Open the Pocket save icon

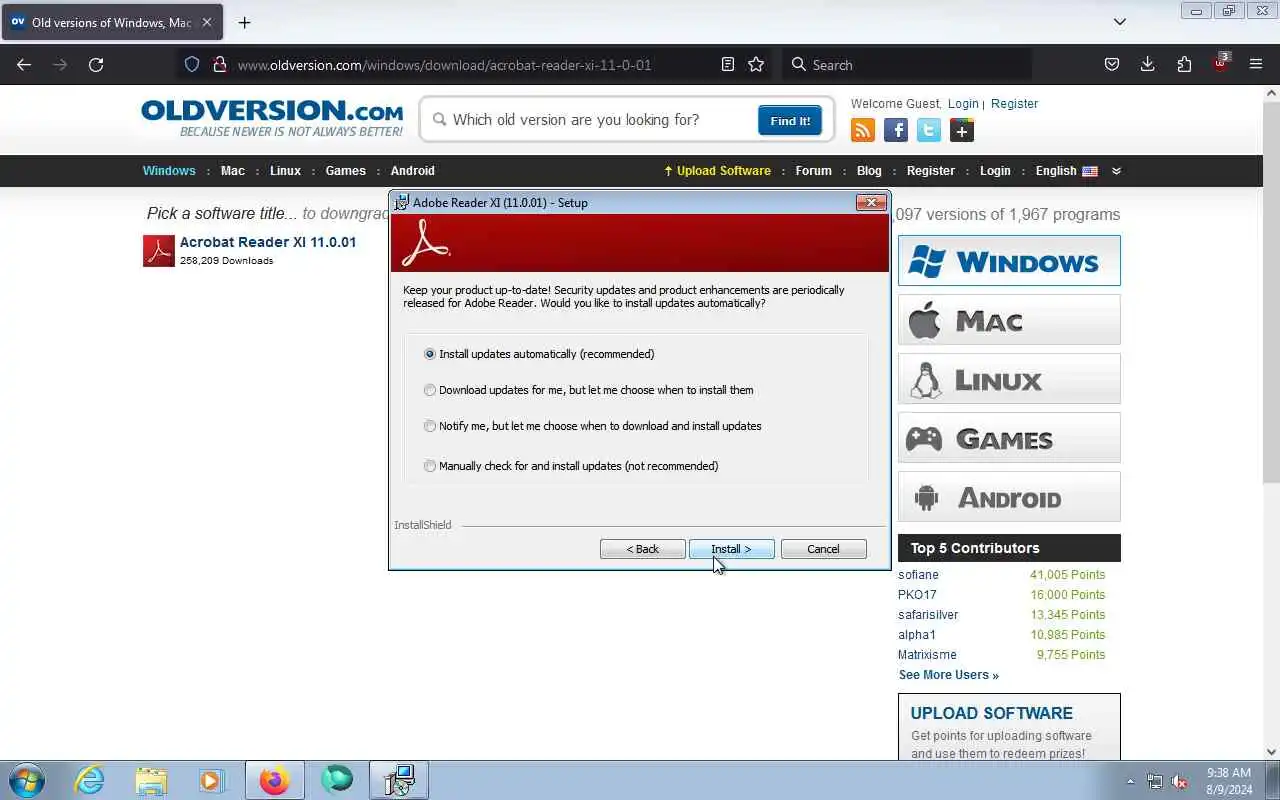coord(1111,64)
